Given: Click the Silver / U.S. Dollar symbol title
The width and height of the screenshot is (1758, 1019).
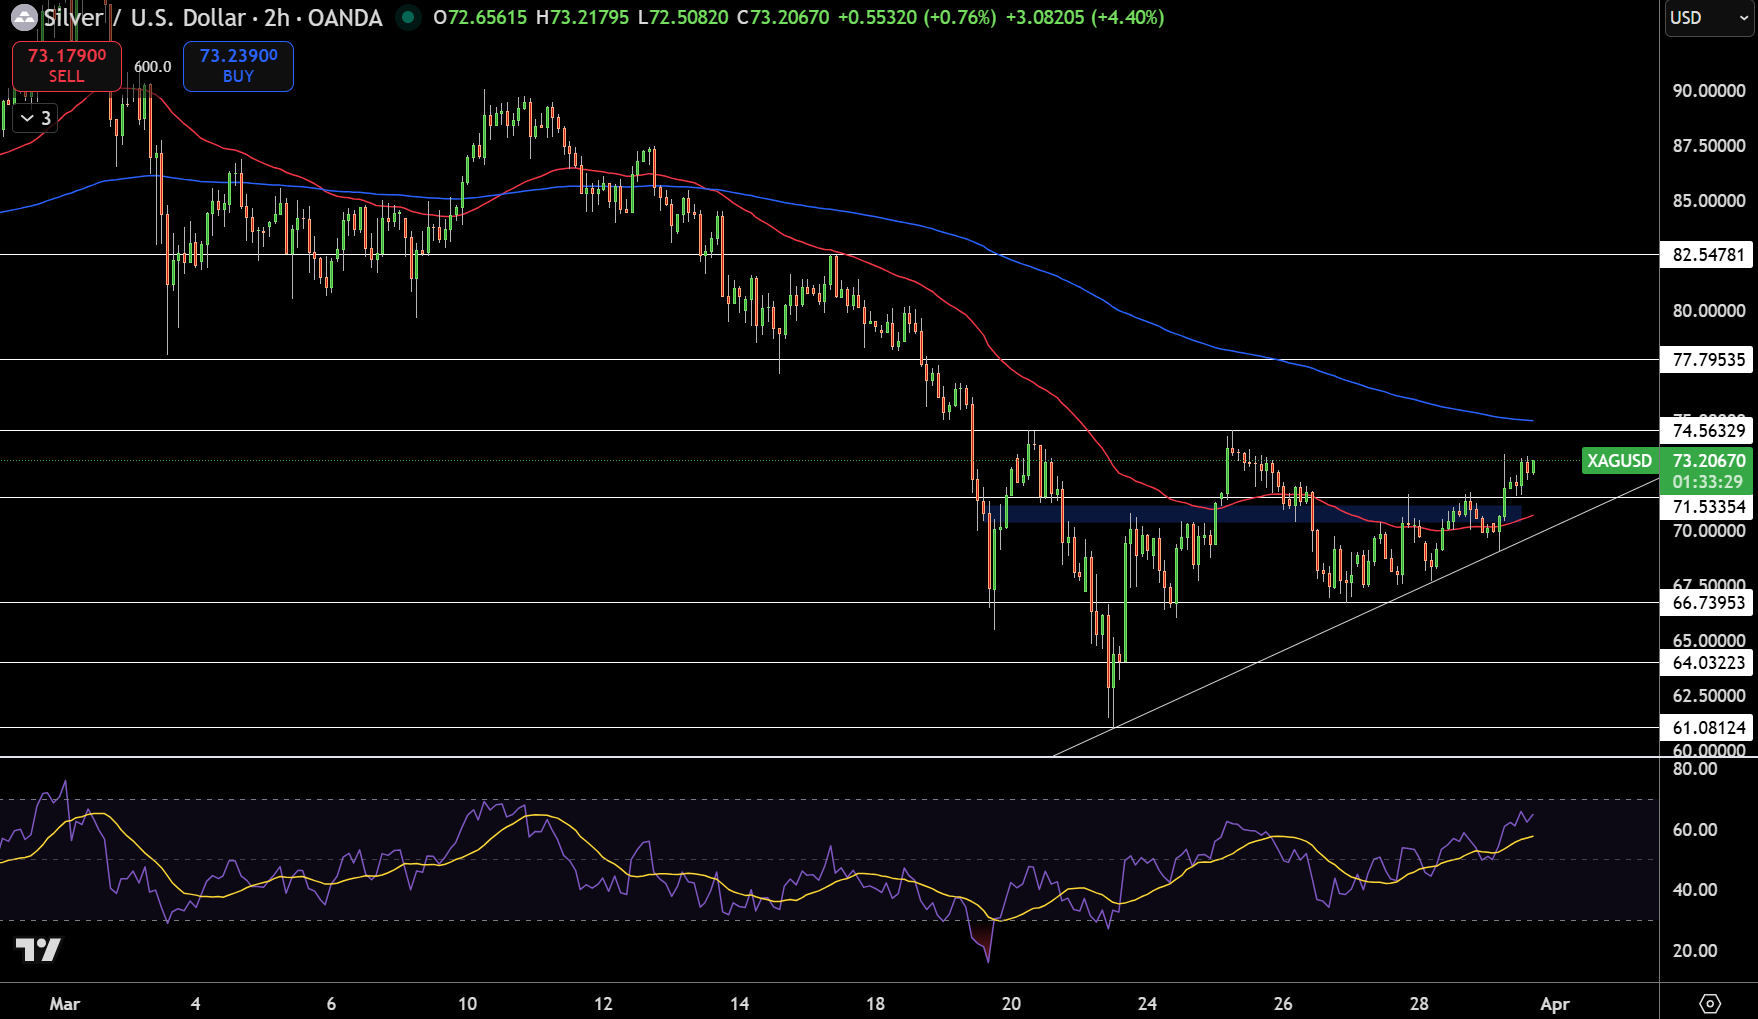Looking at the screenshot, I should coord(213,18).
